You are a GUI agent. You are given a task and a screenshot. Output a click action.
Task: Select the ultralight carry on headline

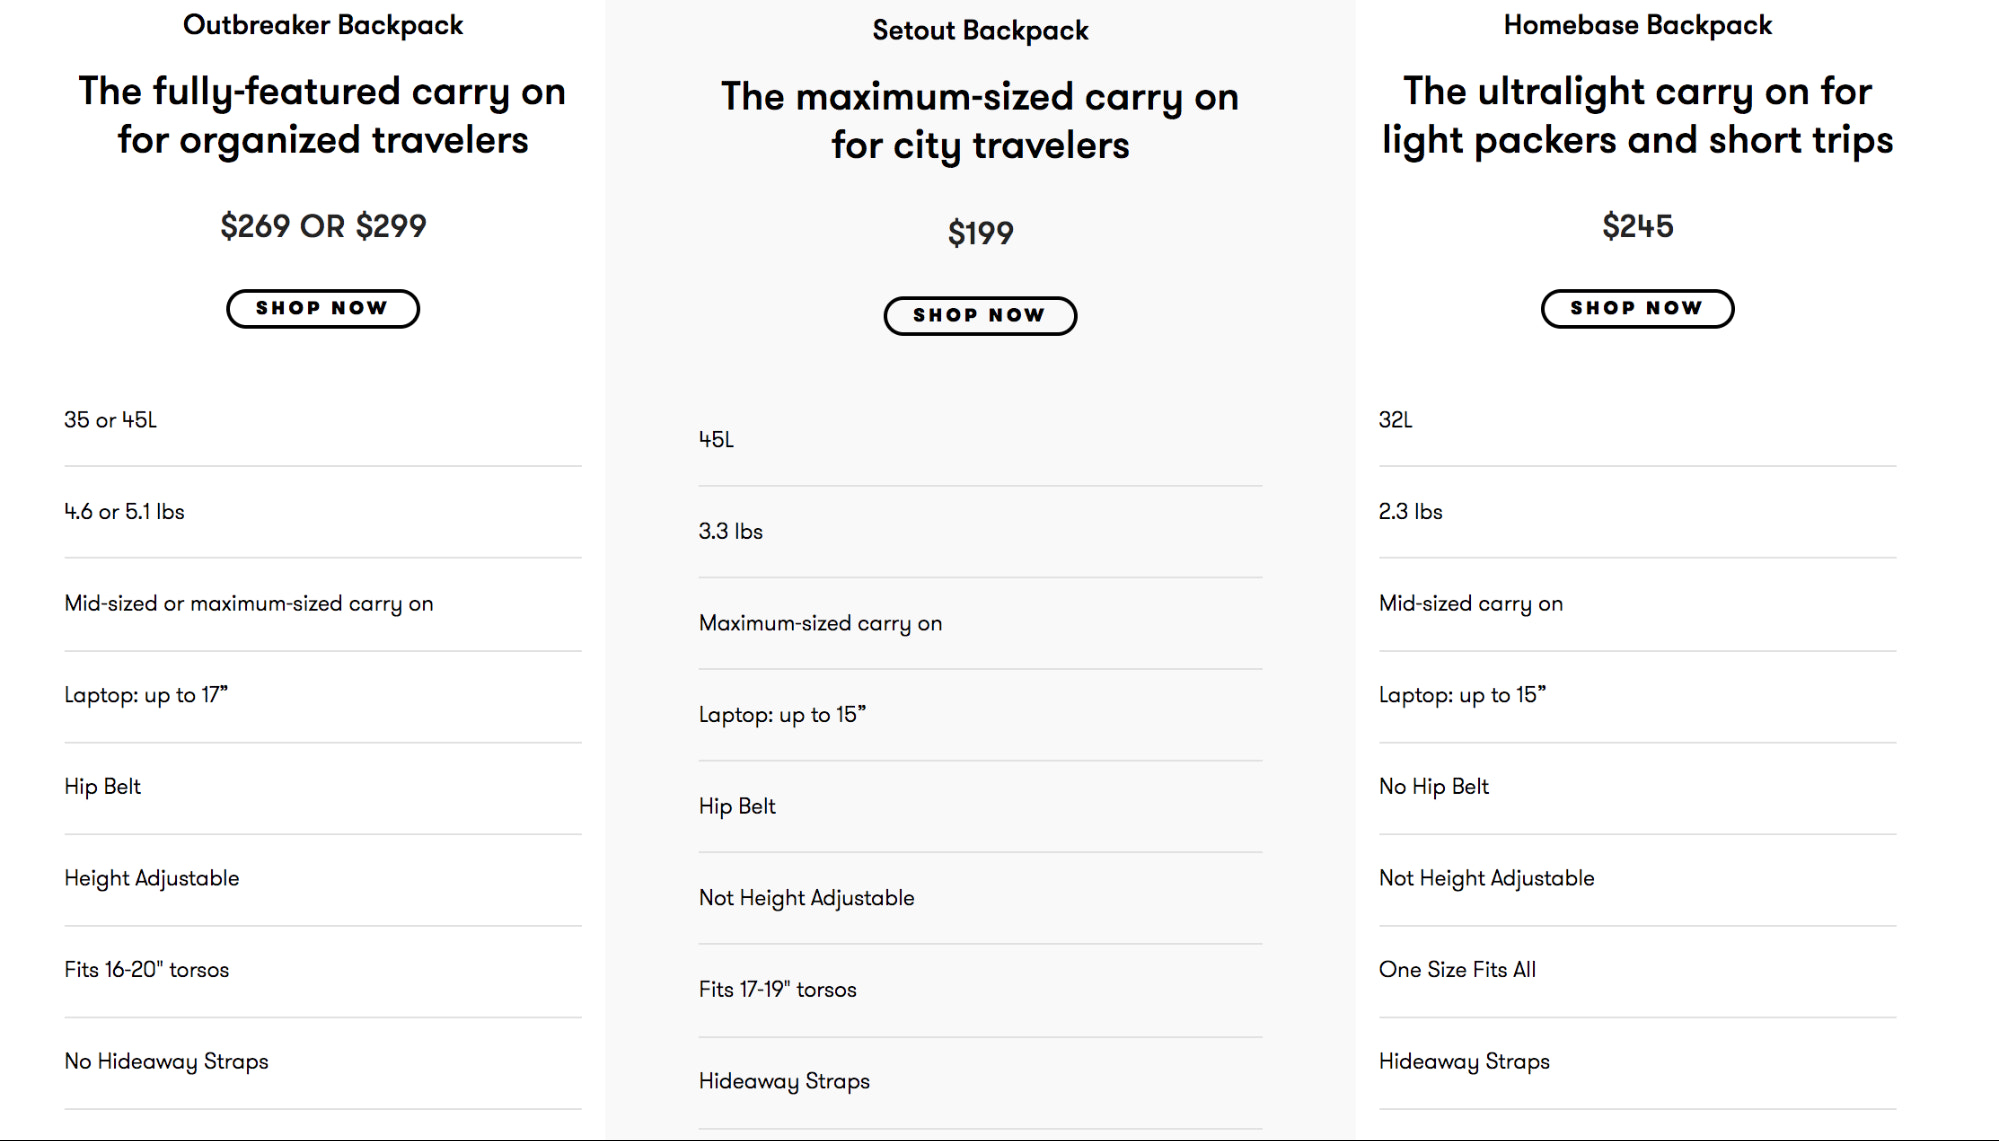coord(1637,115)
